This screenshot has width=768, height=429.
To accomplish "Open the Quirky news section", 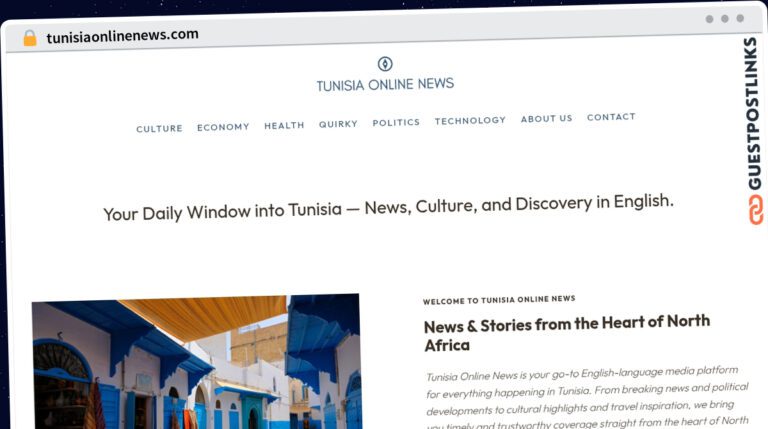I will (x=338, y=124).
